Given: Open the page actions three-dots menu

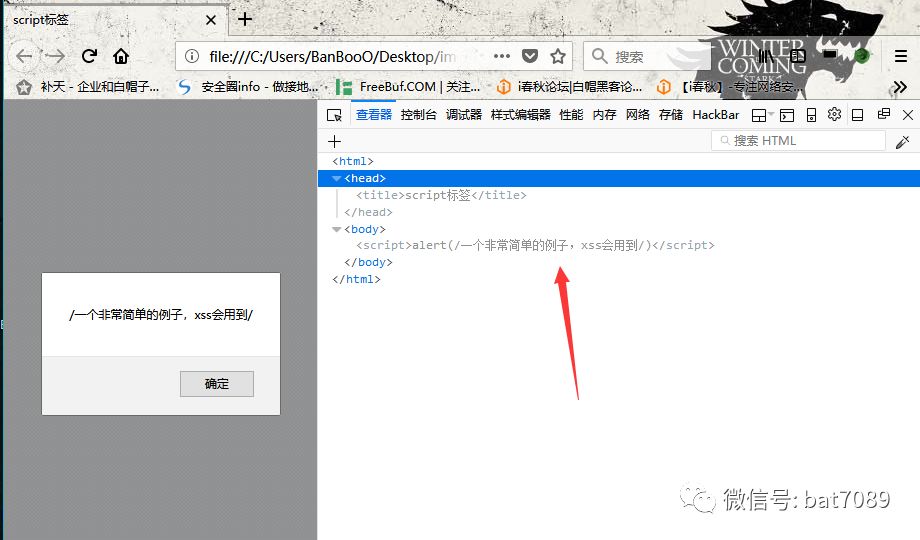Looking at the screenshot, I should (x=502, y=56).
